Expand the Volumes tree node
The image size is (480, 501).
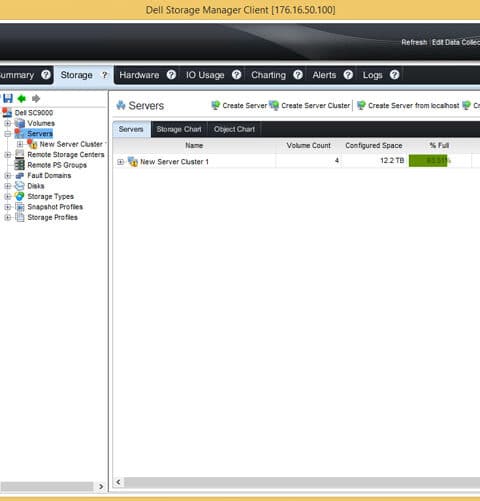coord(8,123)
